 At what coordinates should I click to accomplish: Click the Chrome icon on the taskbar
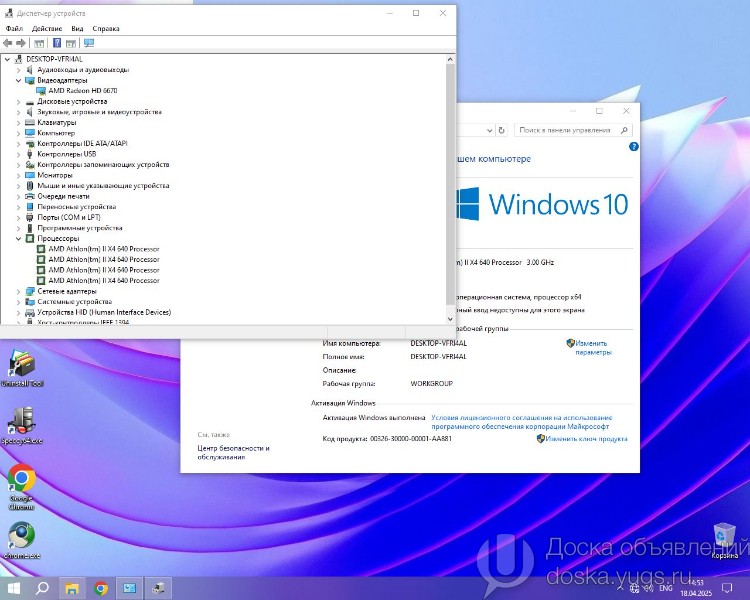(100, 588)
